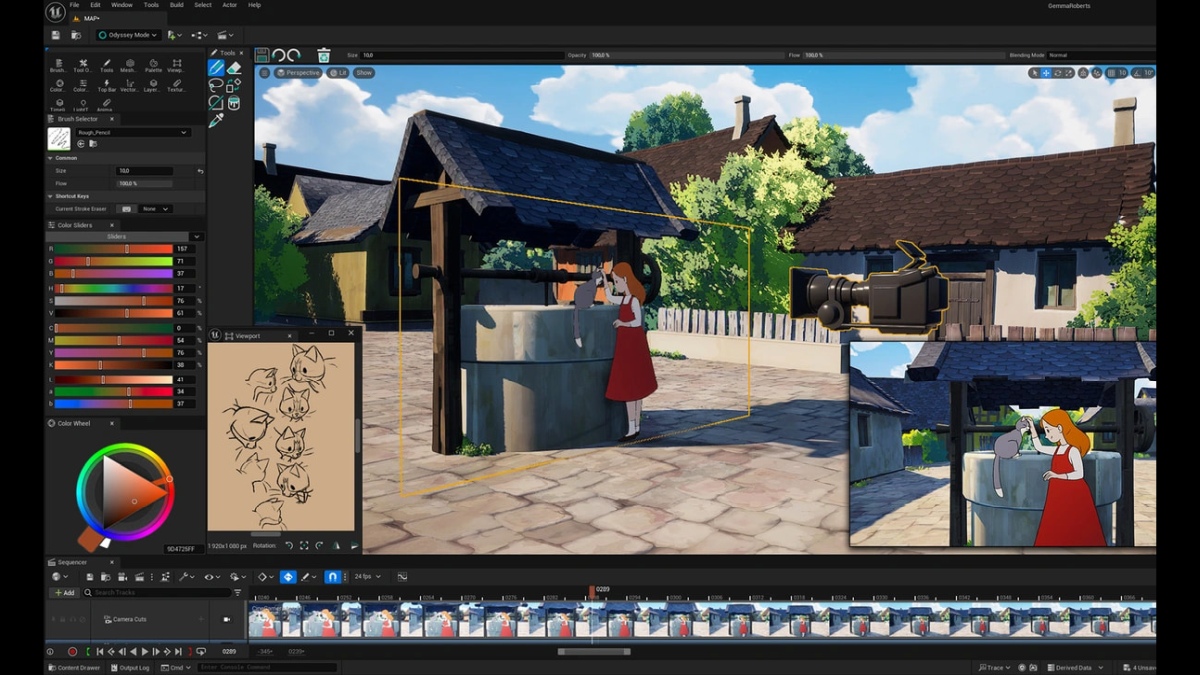Open the Top Bar panel shortcut

pos(106,85)
